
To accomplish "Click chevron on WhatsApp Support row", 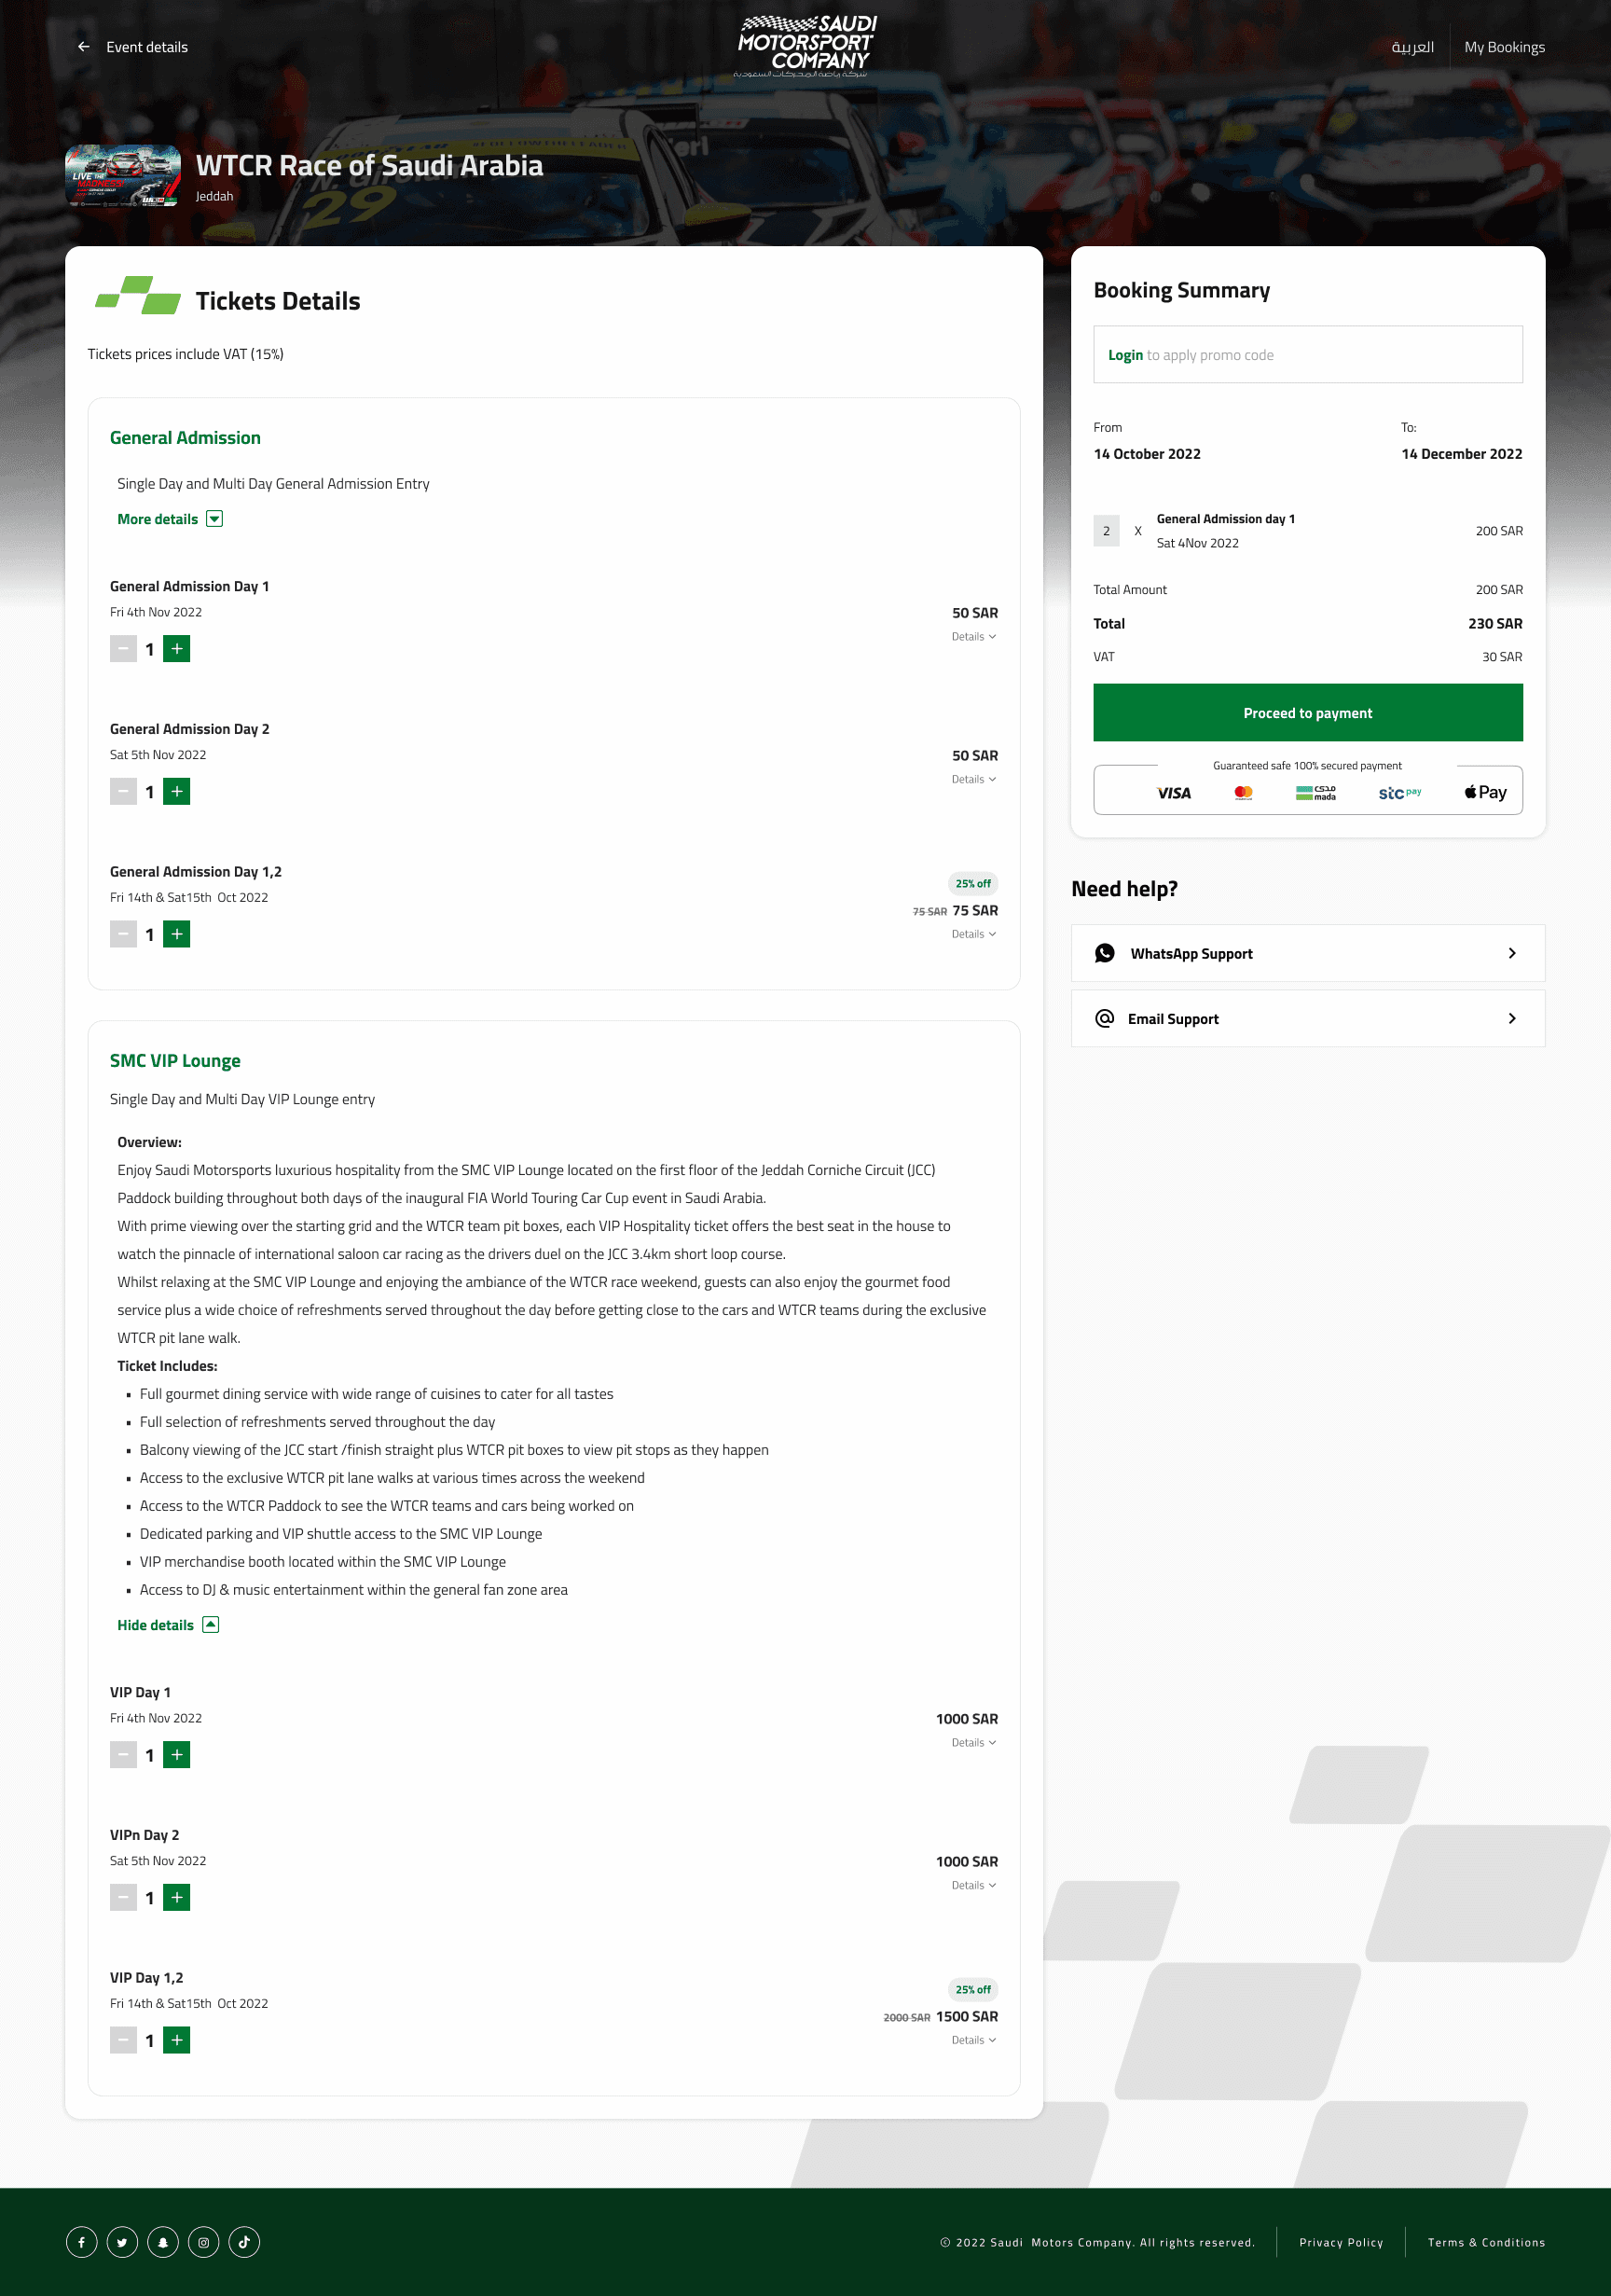I will pyautogui.click(x=1512, y=953).
